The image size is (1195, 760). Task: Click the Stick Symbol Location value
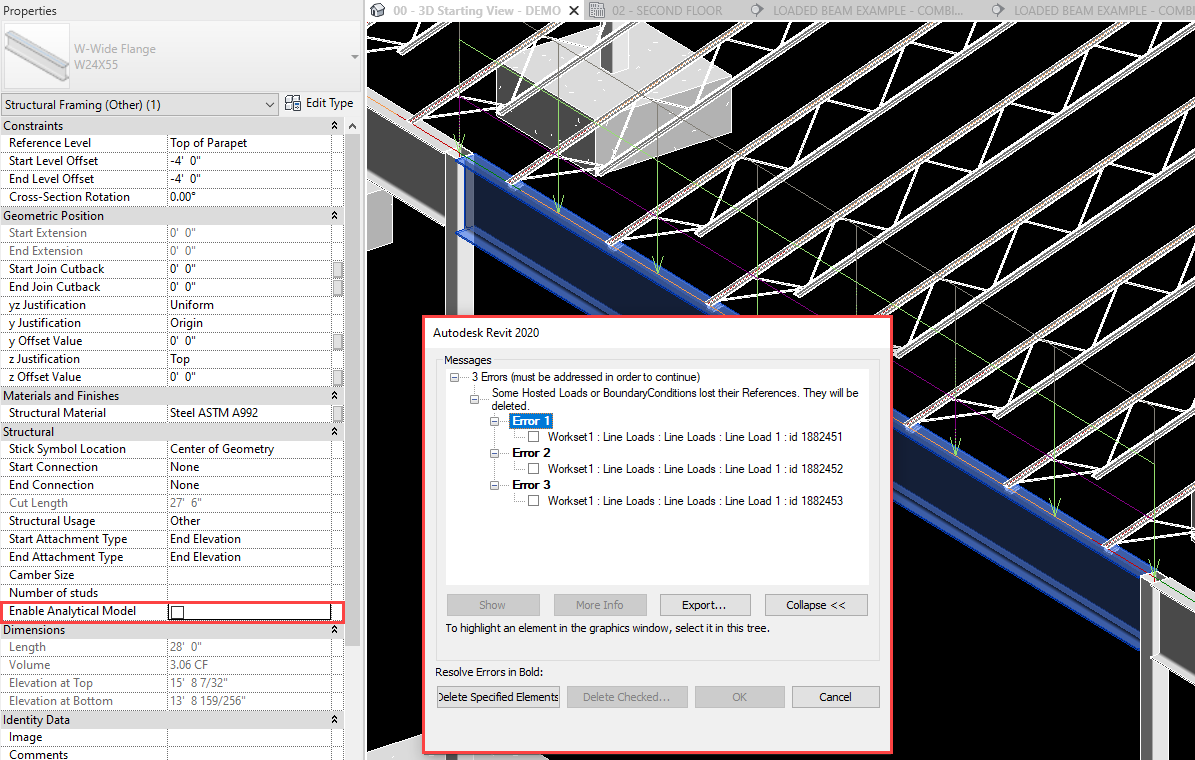[x=249, y=449]
